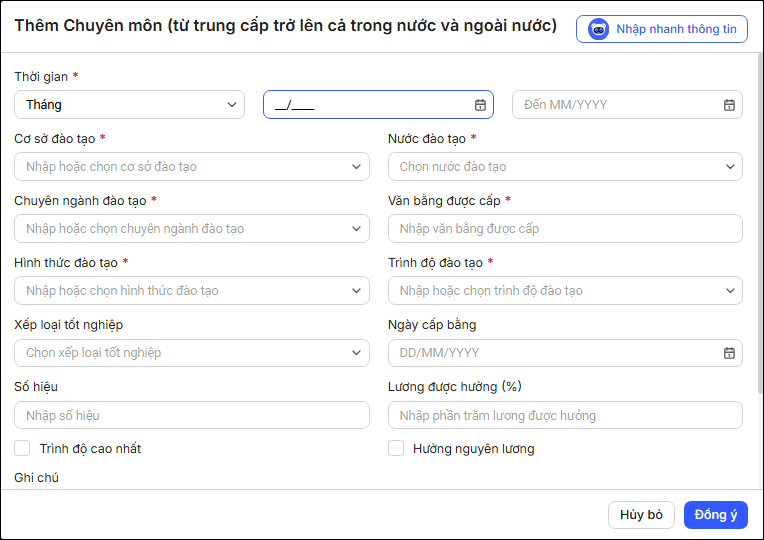Open calendar icon for Ngày cấp bằng

729,353
